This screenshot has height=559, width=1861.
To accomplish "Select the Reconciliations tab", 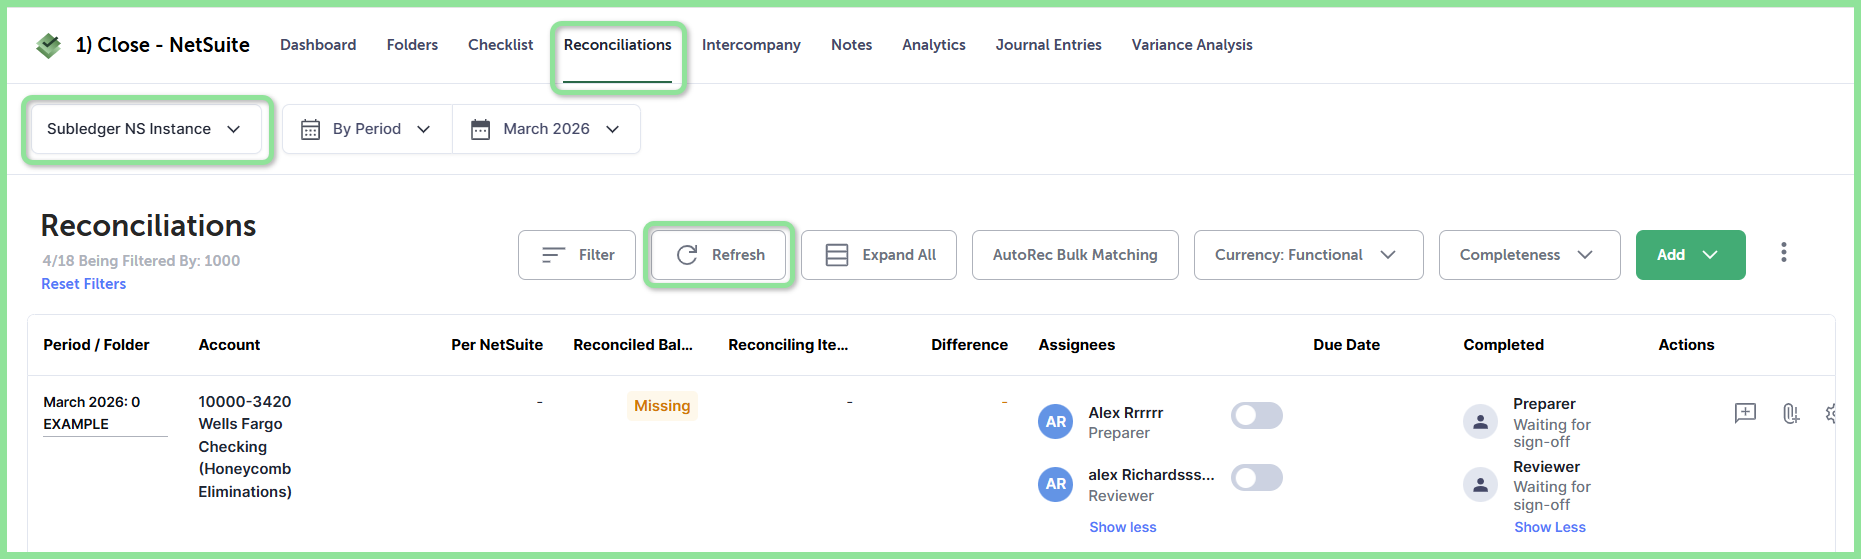I will pyautogui.click(x=617, y=45).
